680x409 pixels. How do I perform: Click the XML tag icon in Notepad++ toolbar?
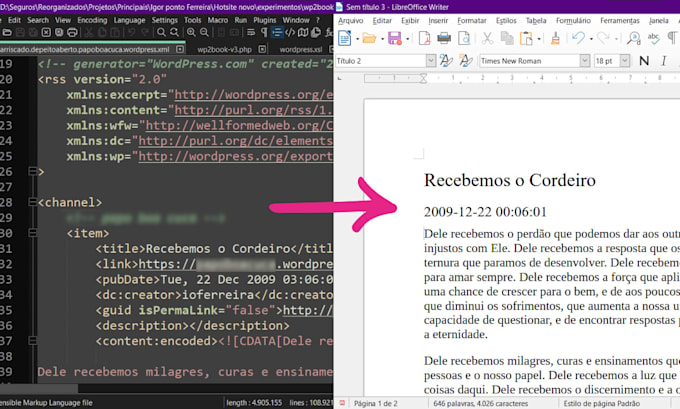[x=290, y=32]
